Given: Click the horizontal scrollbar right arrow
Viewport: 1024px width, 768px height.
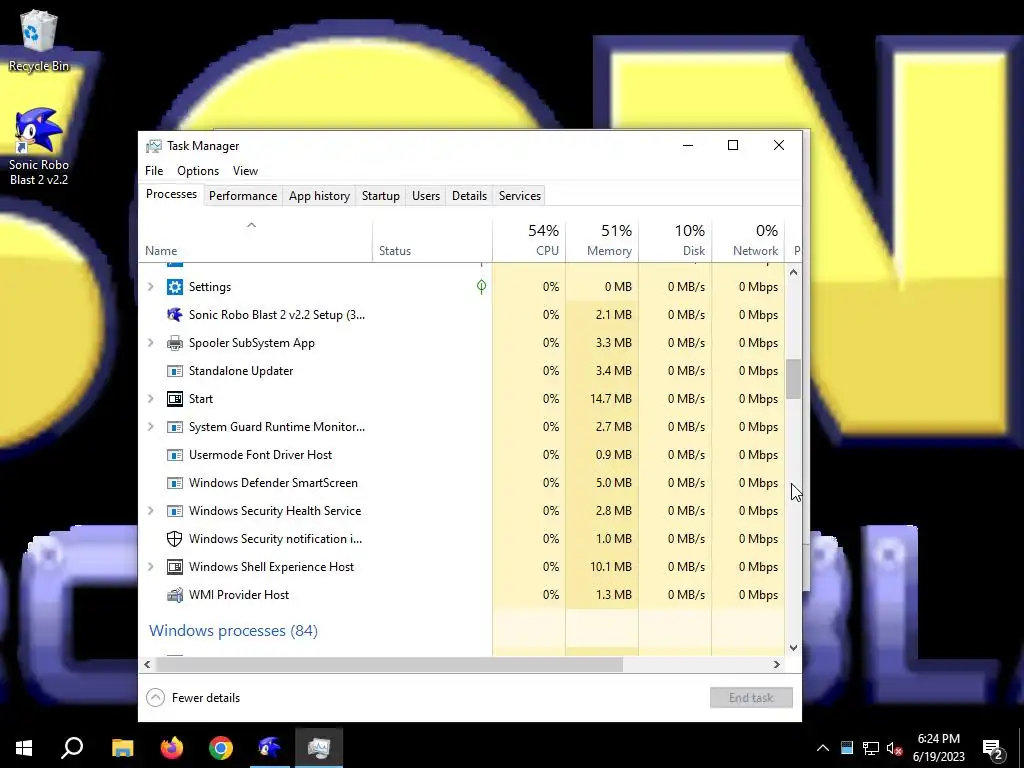Looking at the screenshot, I should tap(776, 664).
